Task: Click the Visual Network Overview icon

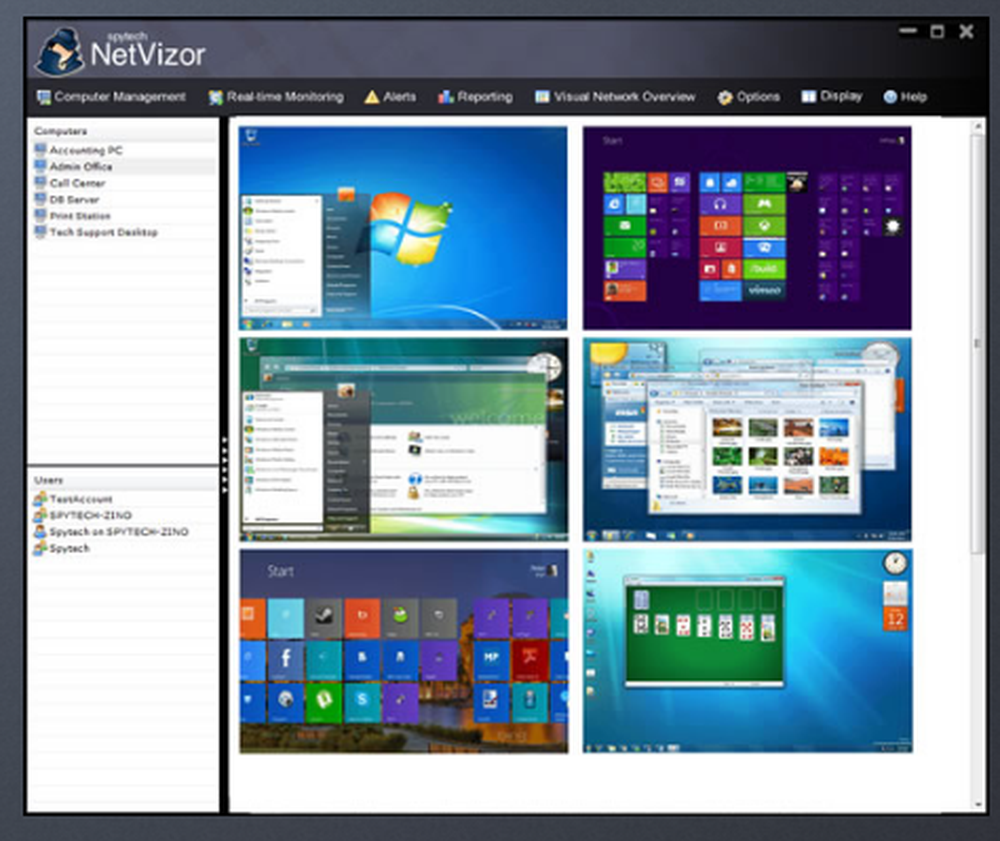Action: point(541,96)
